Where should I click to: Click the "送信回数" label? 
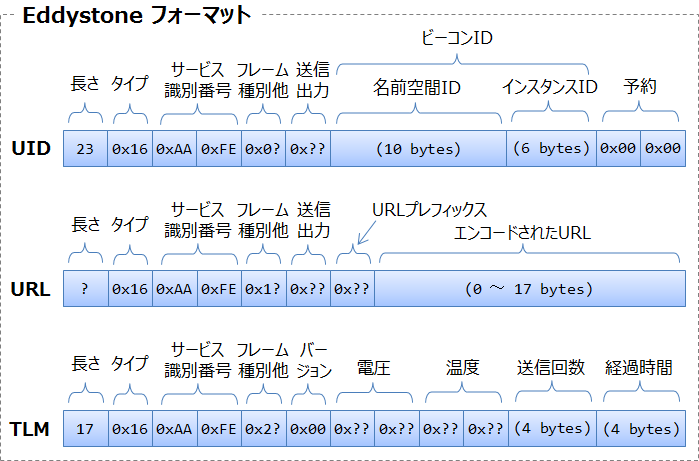click(551, 367)
